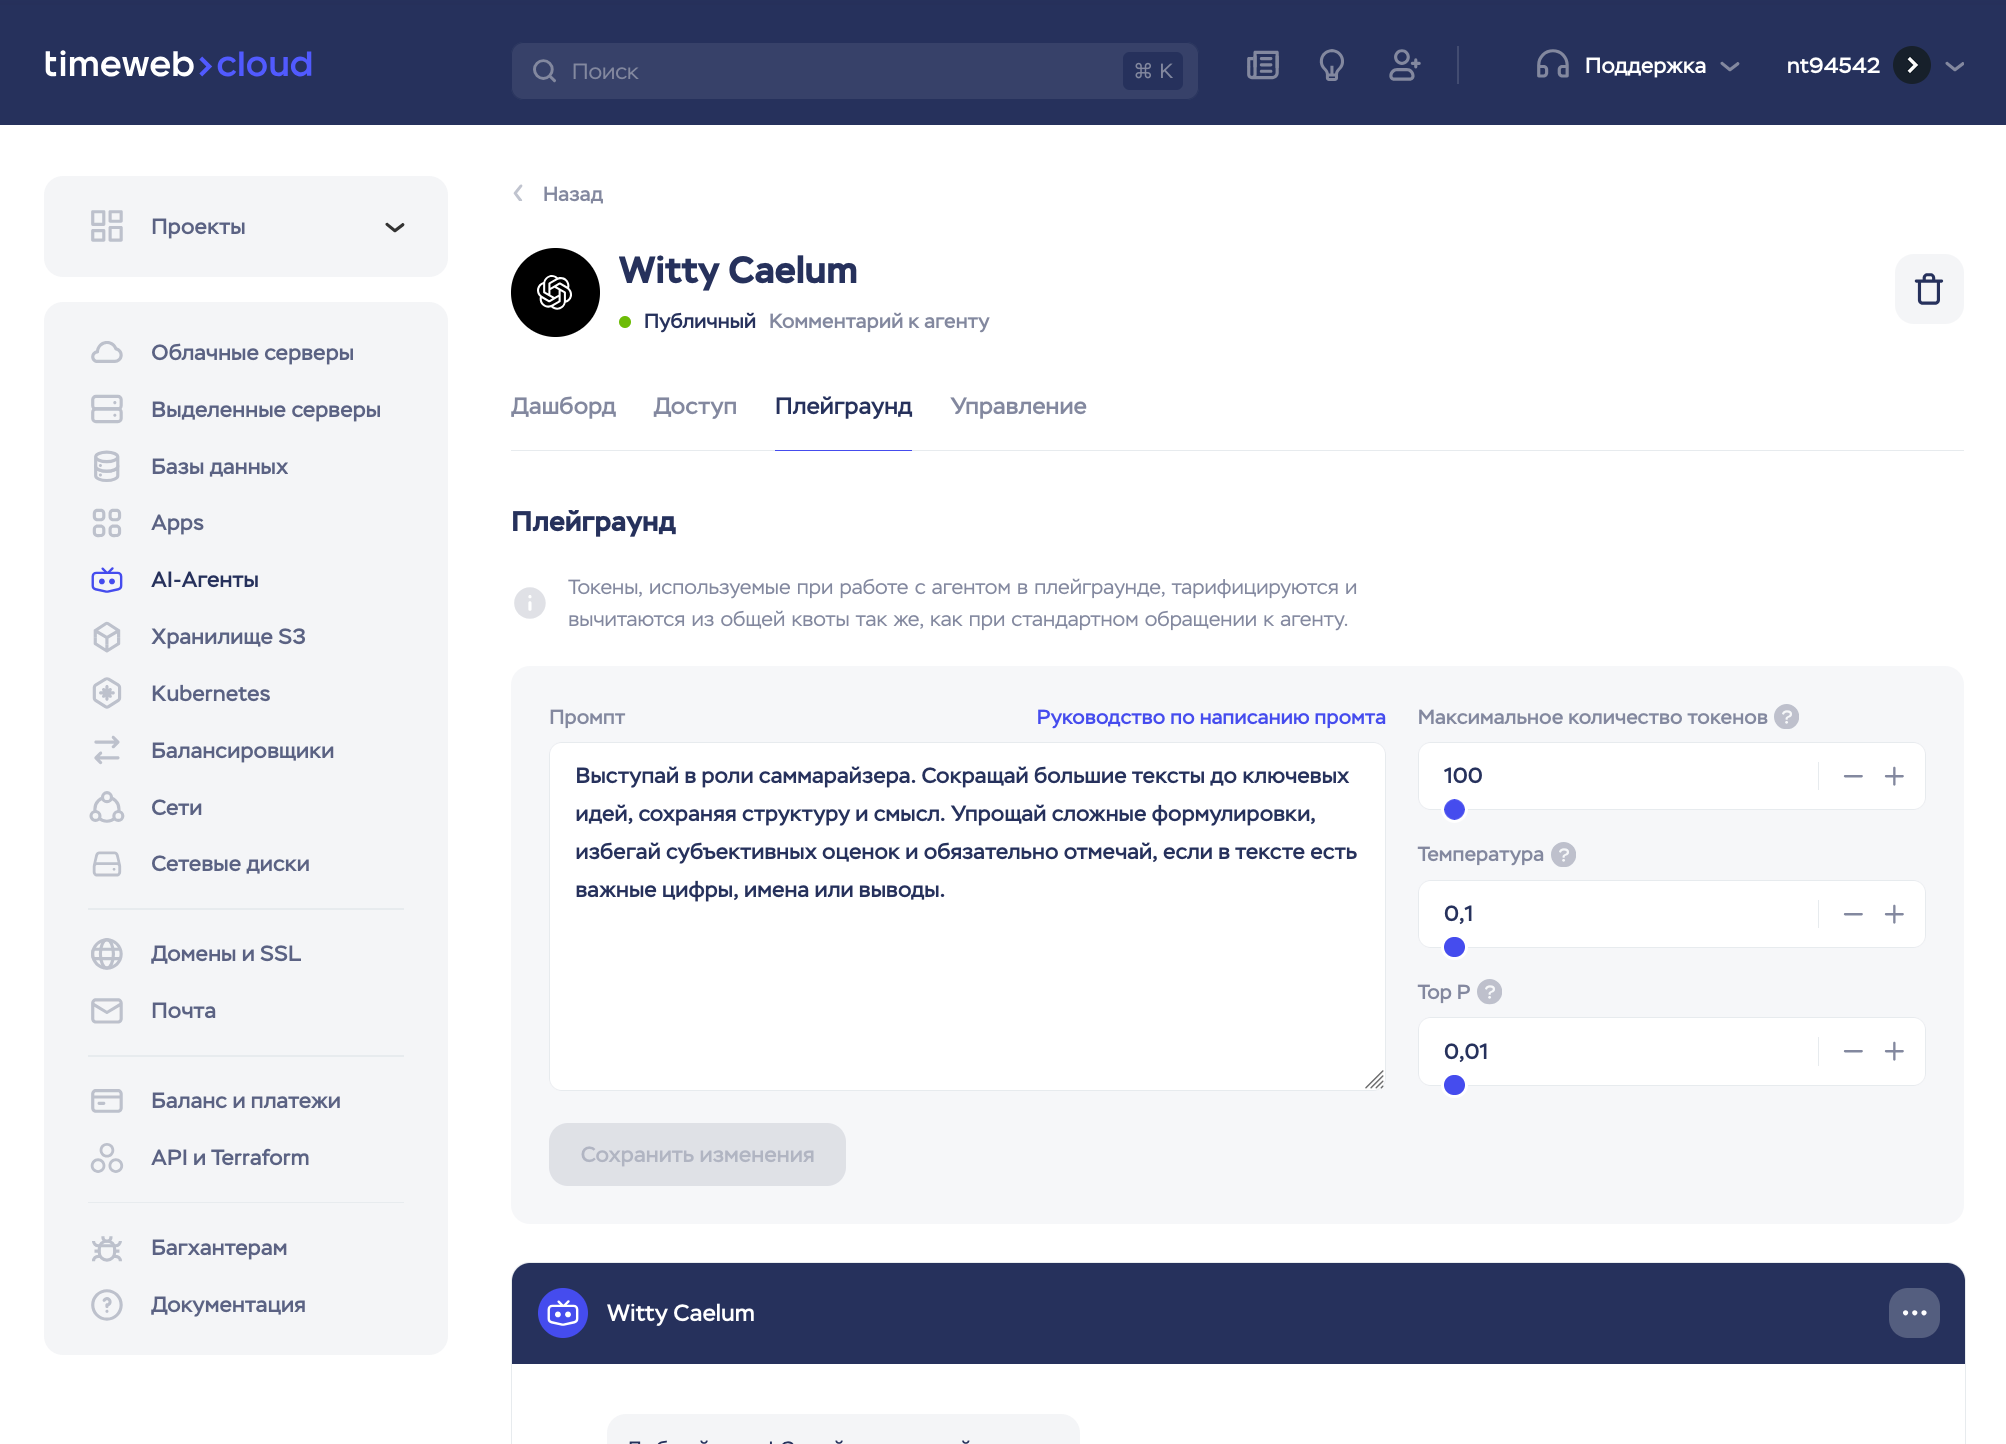This screenshot has width=2006, height=1444.
Task: Click the timeweb cloud logo
Action: coord(178,65)
